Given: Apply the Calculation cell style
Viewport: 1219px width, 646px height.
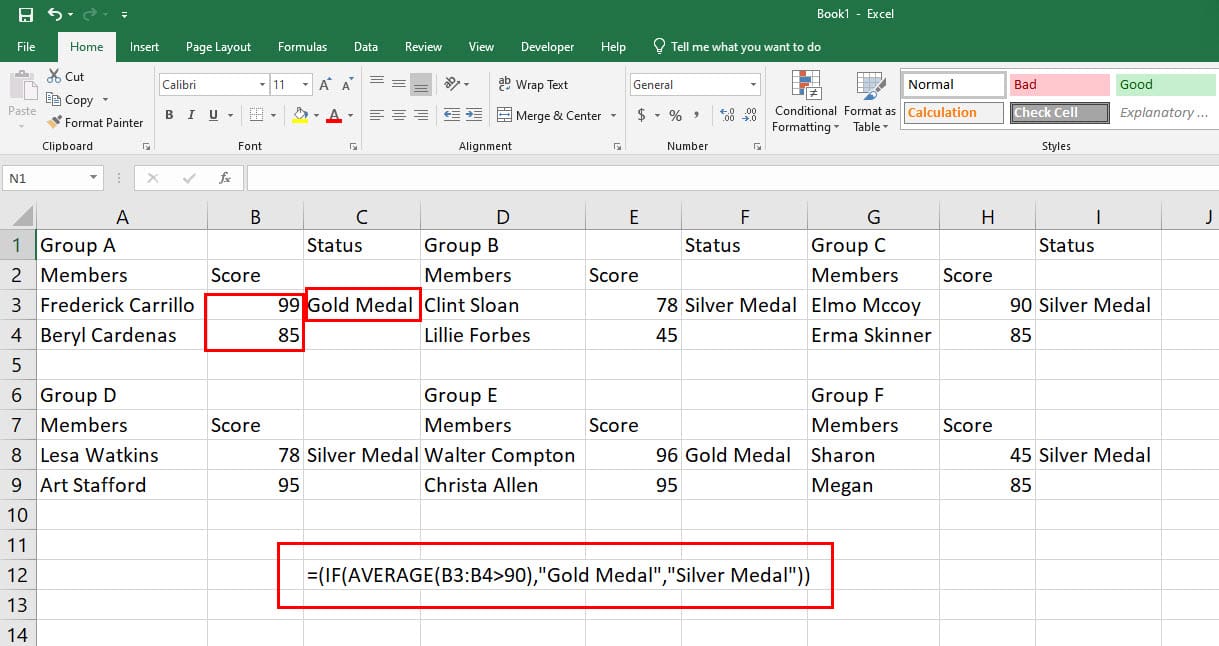Looking at the screenshot, I should 954,113.
